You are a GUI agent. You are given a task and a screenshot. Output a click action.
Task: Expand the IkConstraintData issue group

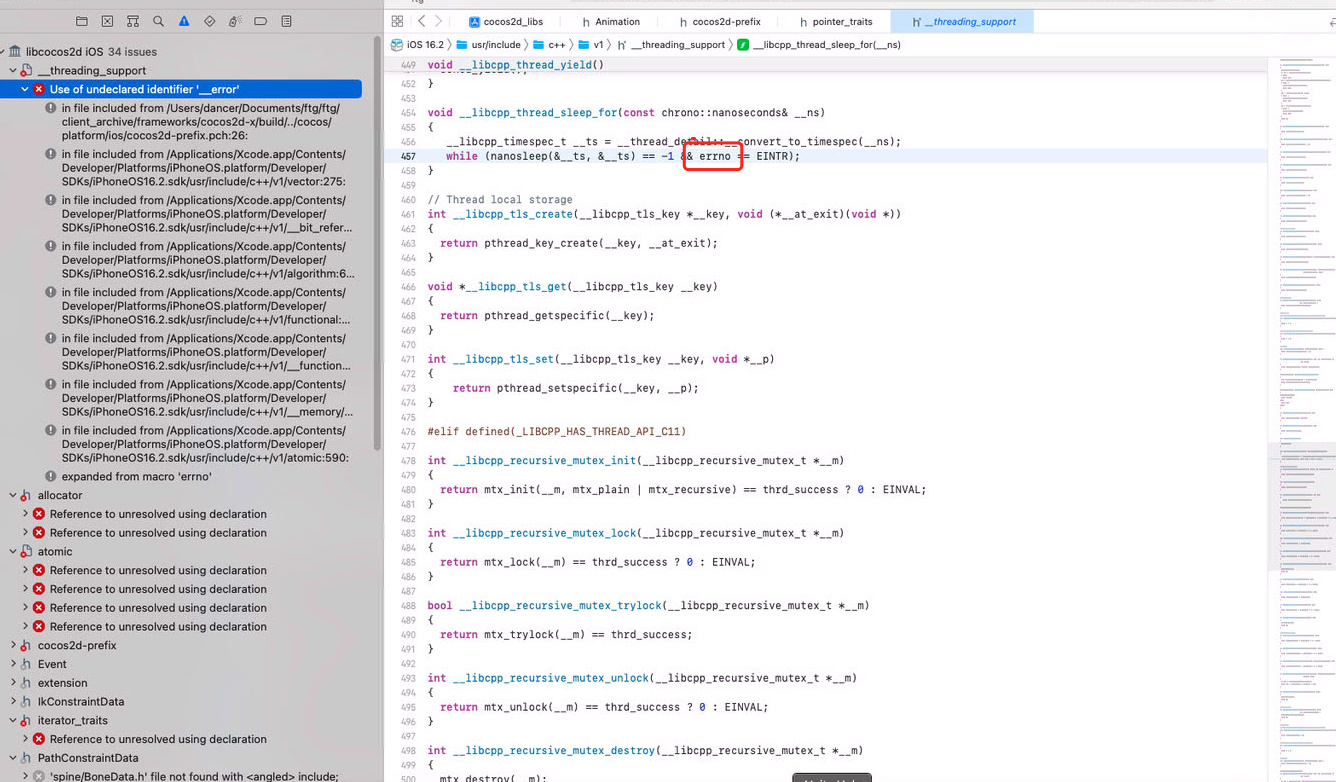13,702
